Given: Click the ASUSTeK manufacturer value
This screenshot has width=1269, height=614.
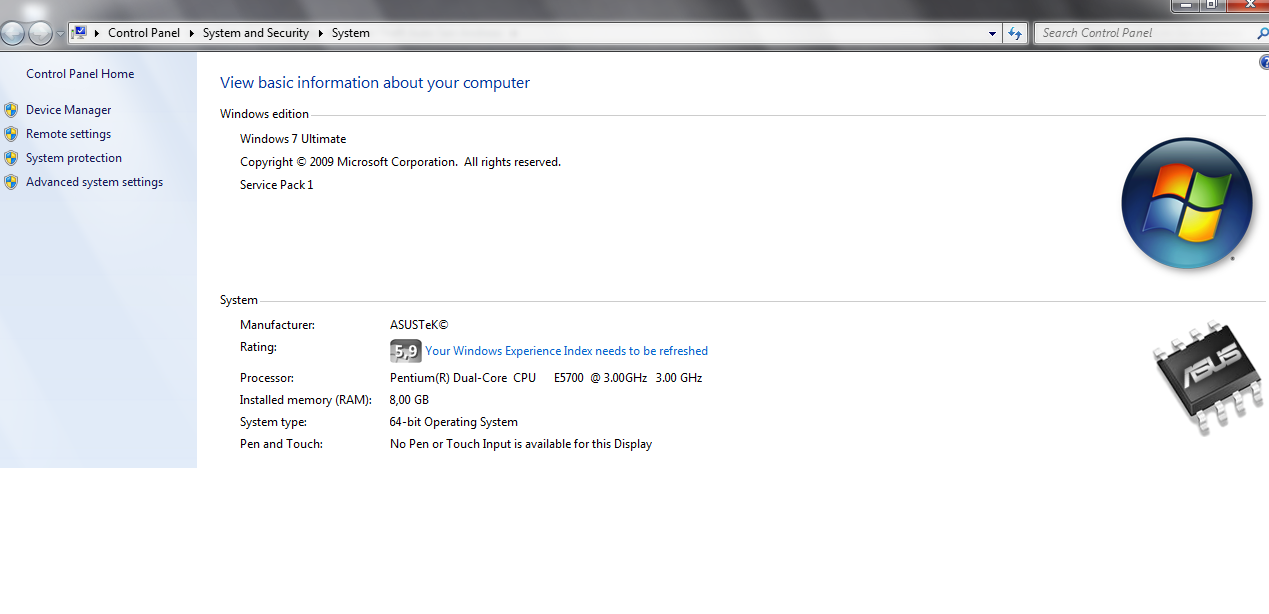Looking at the screenshot, I should pos(419,325).
